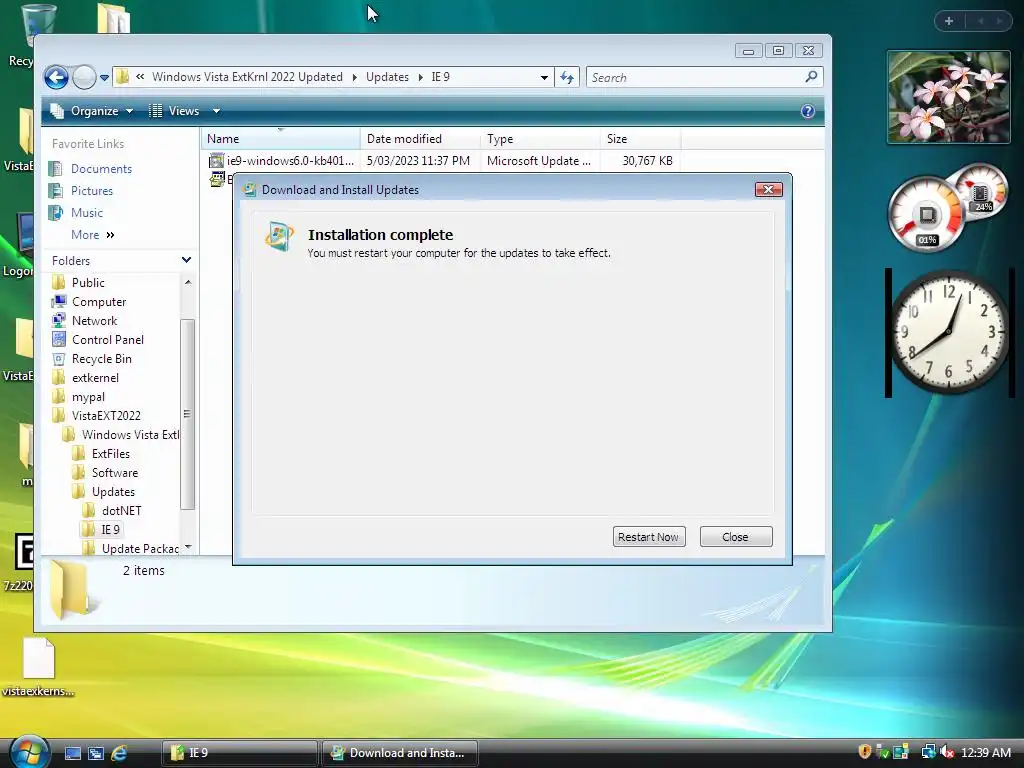Screen dimensions: 1024x768
Task: Click the taskbar clock showing 12:39 AM
Action: coord(985,753)
